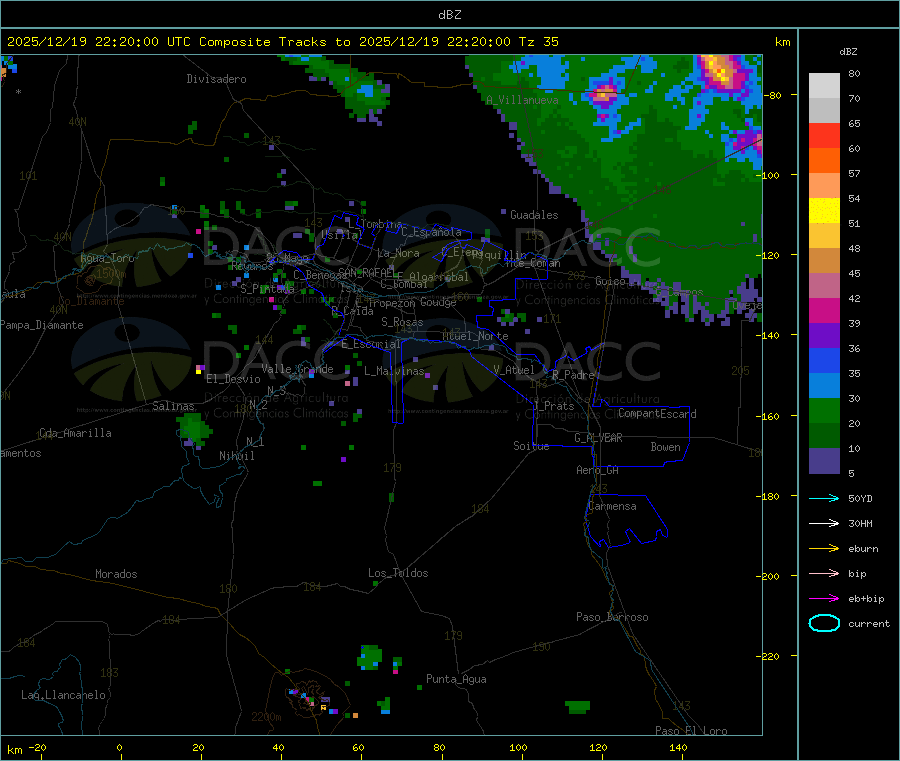The height and width of the screenshot is (761, 900).
Task: Click the Pampa_Diamante map label
Action: tap(42, 325)
